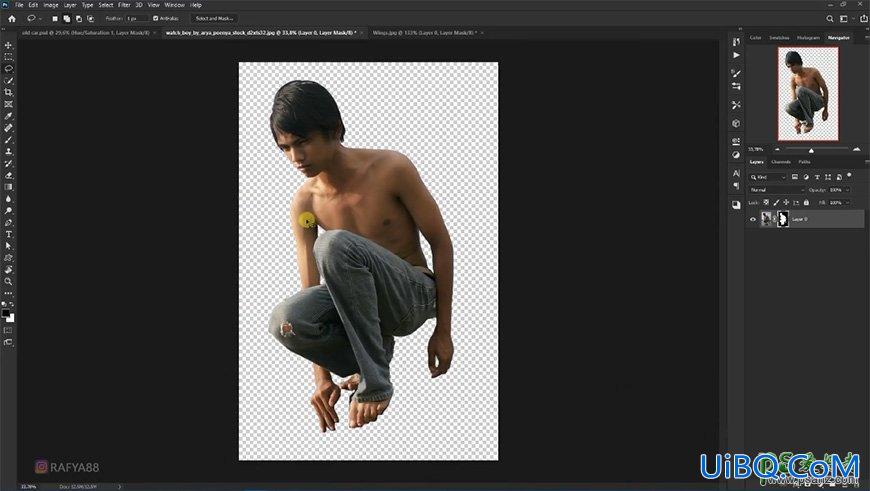Image resolution: width=870 pixels, height=491 pixels.
Task: Select the Shape tool
Action: coord(8,258)
